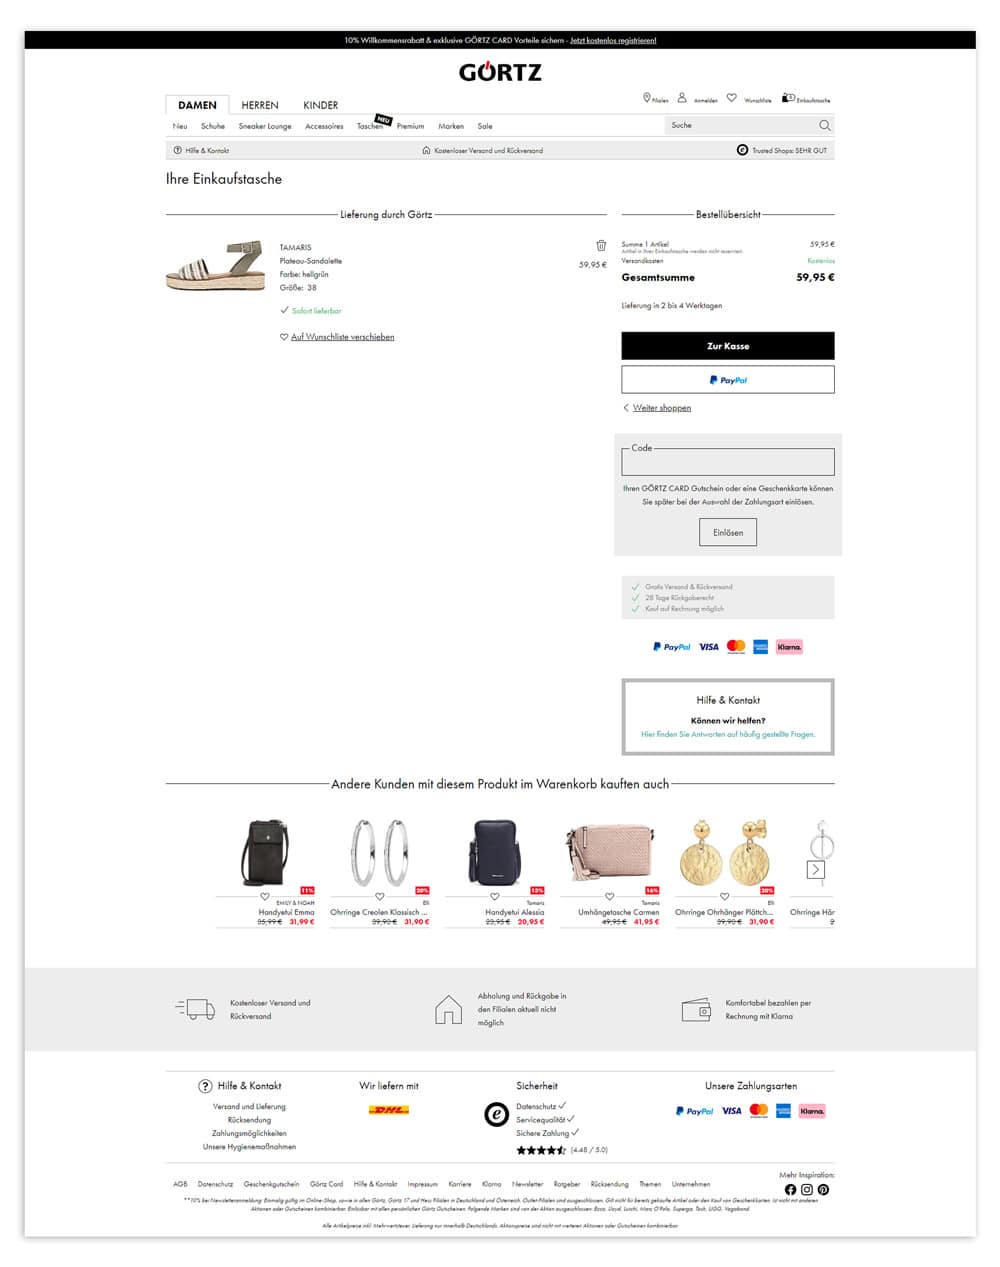Switch to the KINDER tab
This screenshot has width=1000, height=1267.
click(321, 105)
